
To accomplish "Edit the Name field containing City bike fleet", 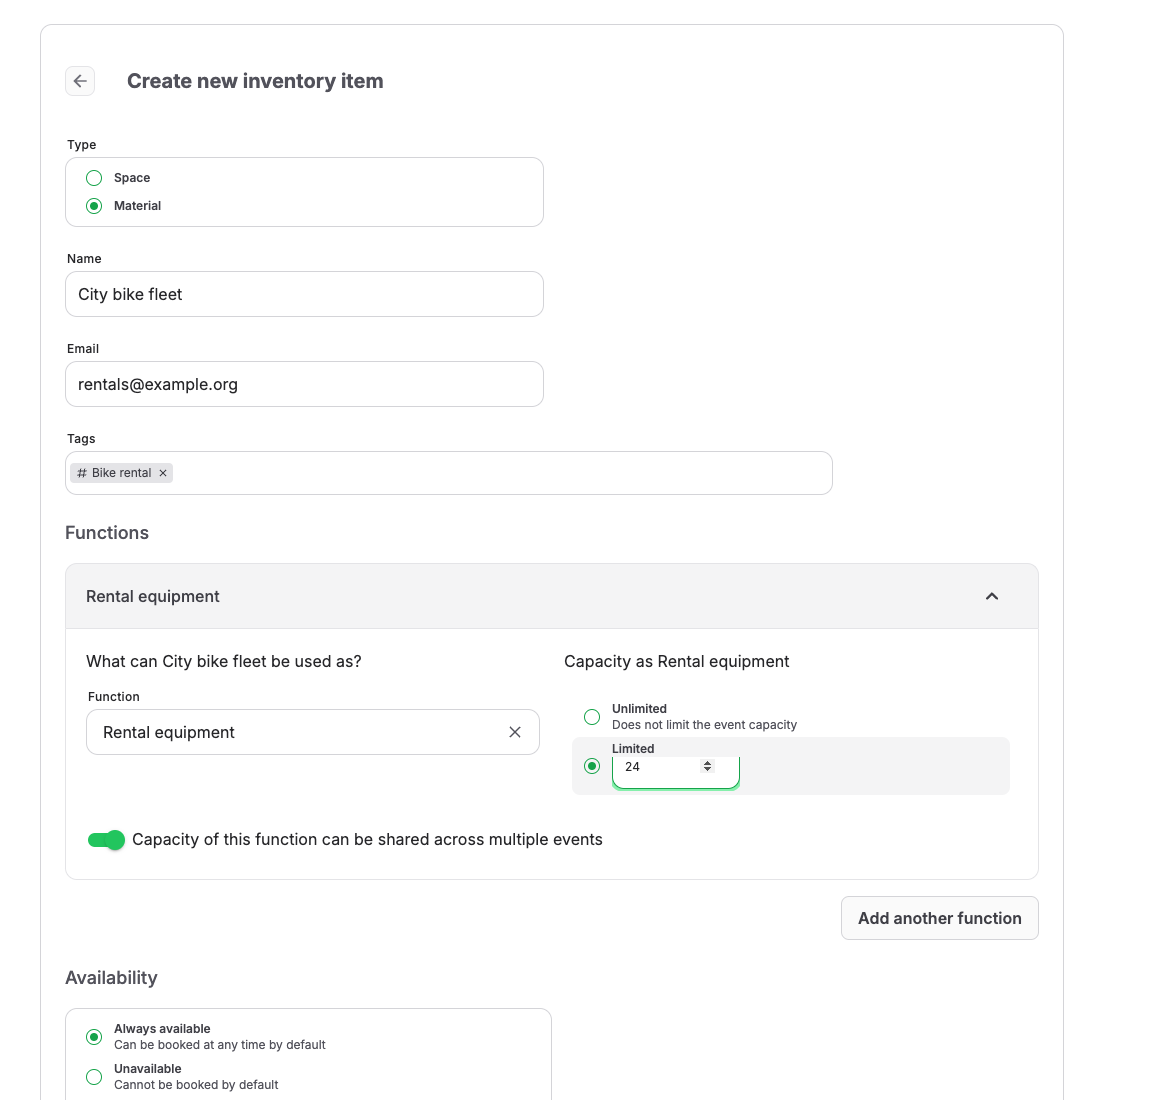I will coord(304,294).
